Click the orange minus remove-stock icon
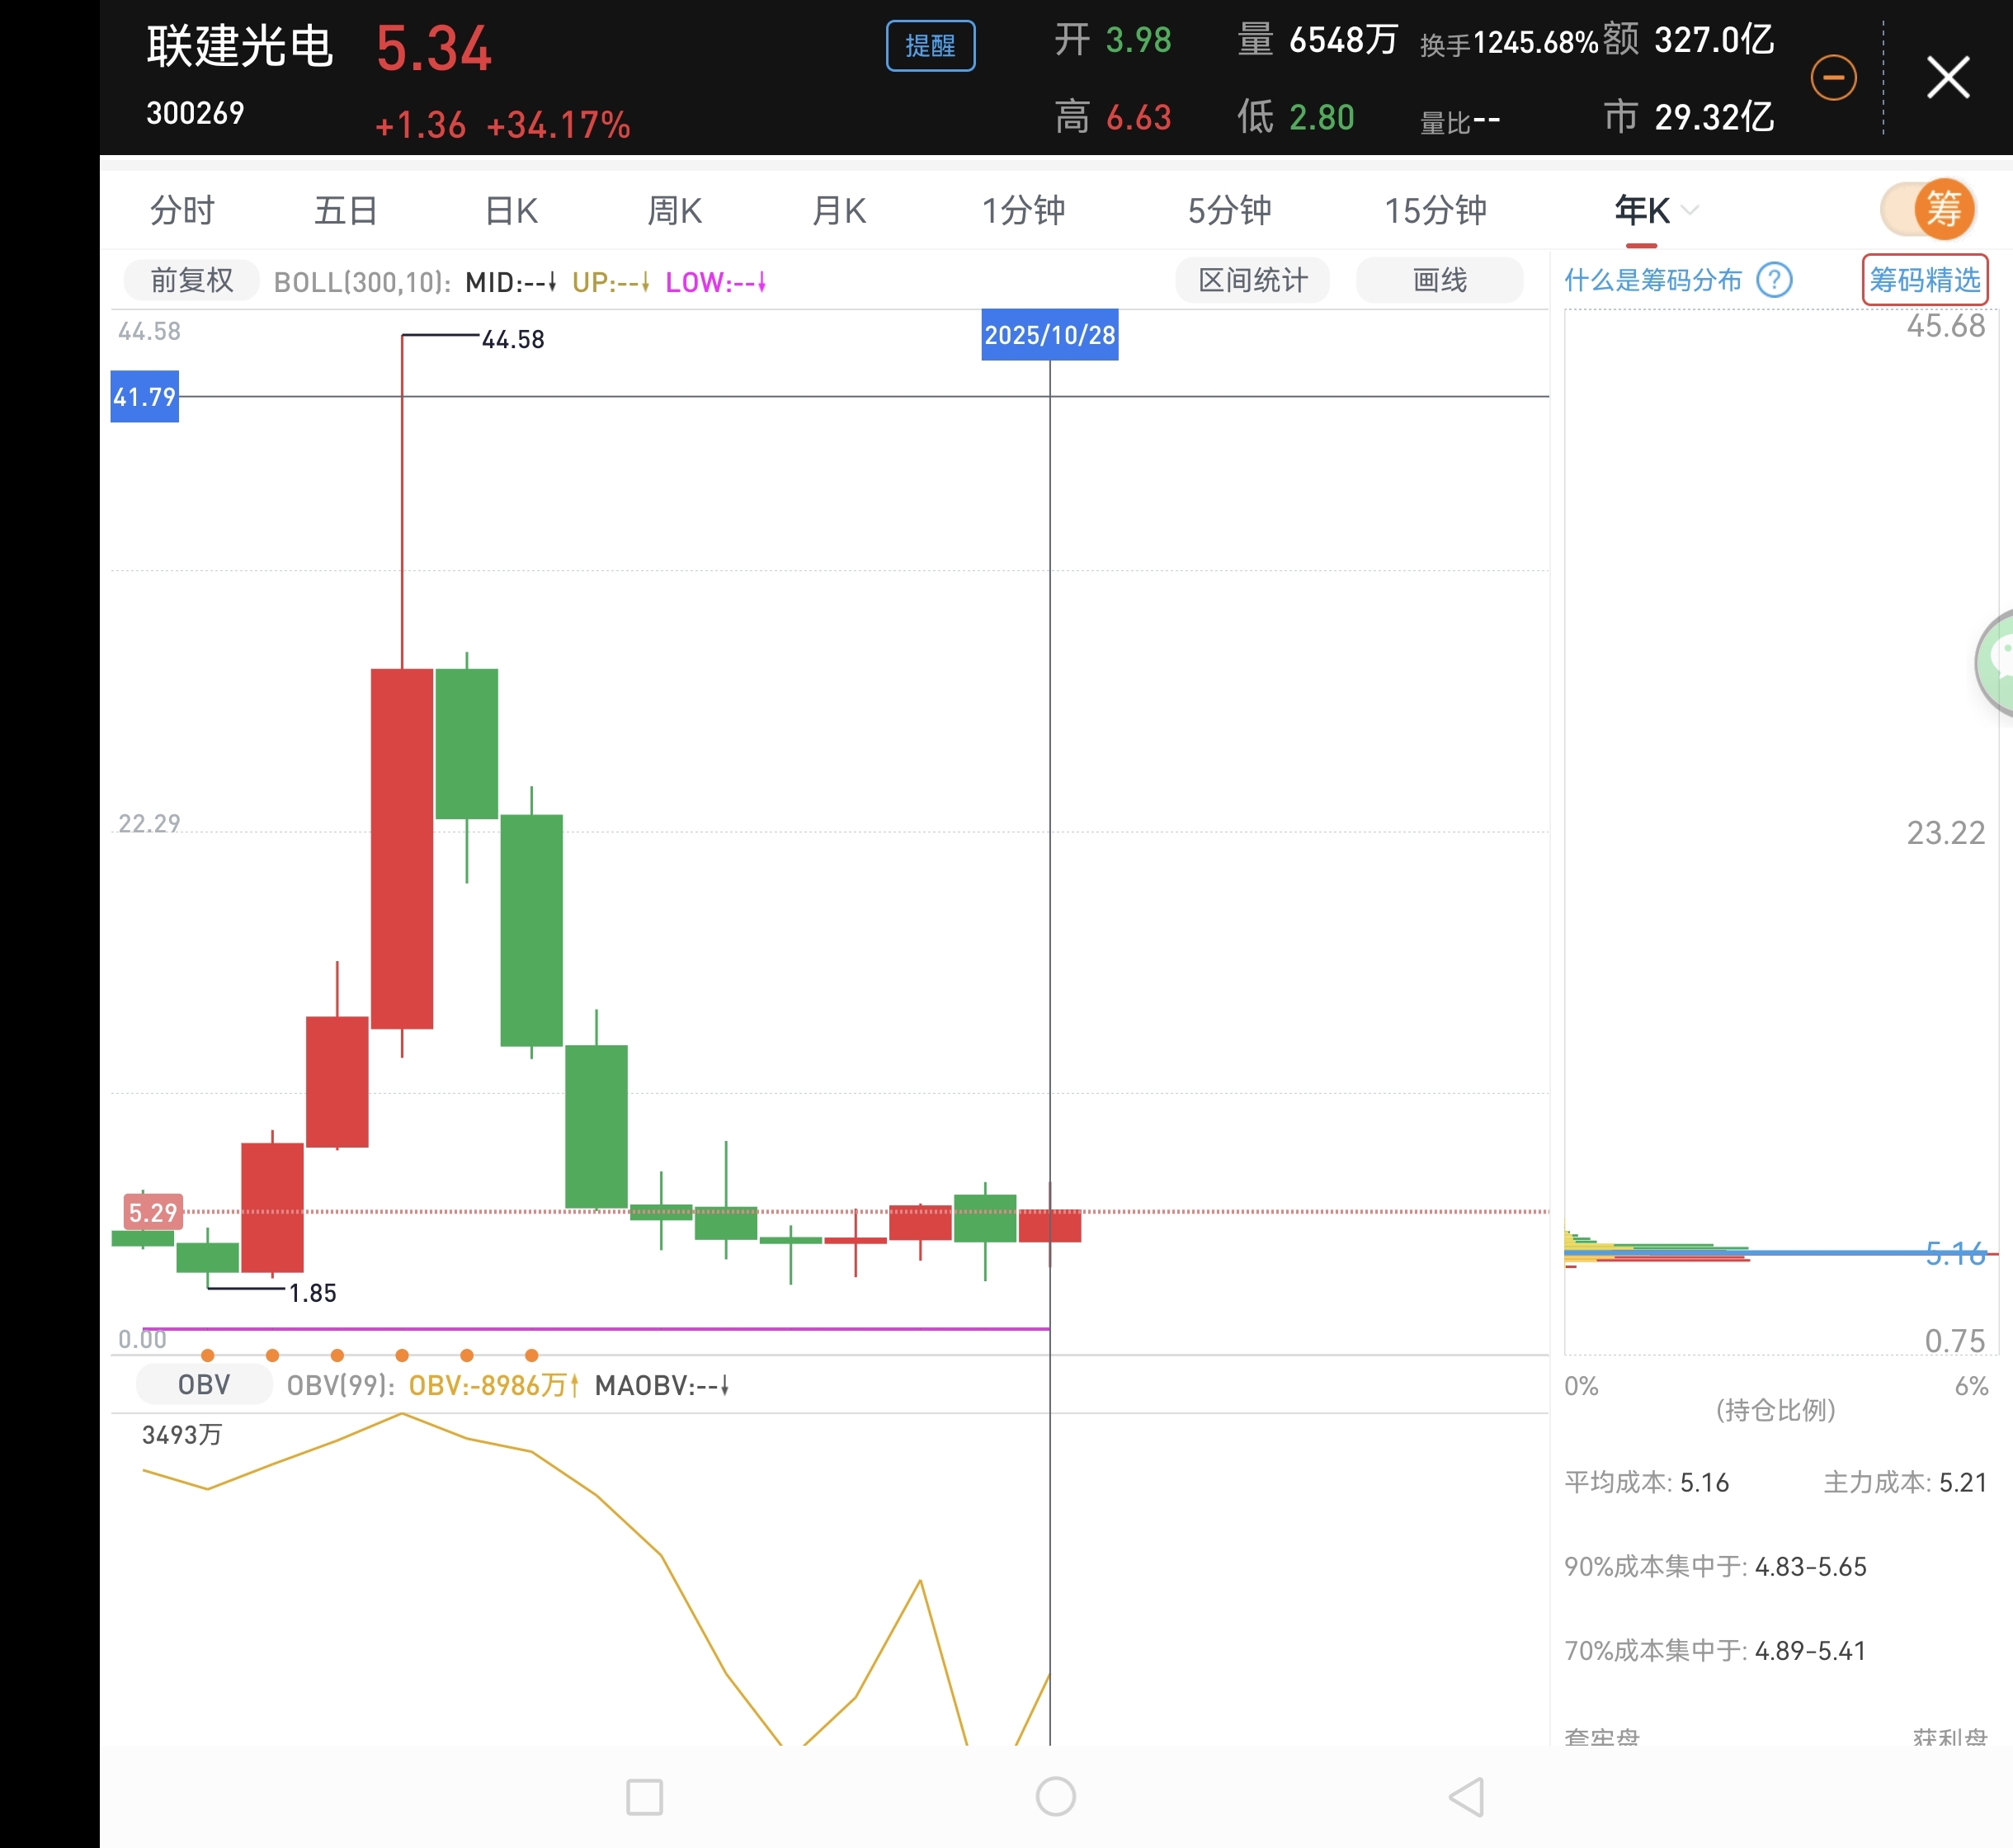 [1833, 78]
